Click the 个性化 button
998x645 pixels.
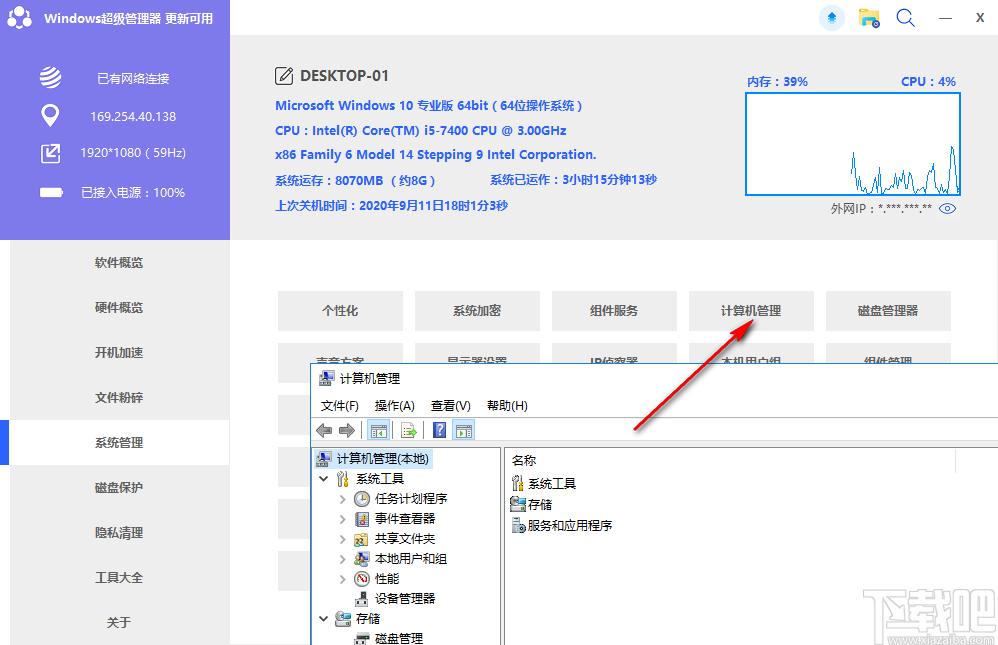click(341, 311)
